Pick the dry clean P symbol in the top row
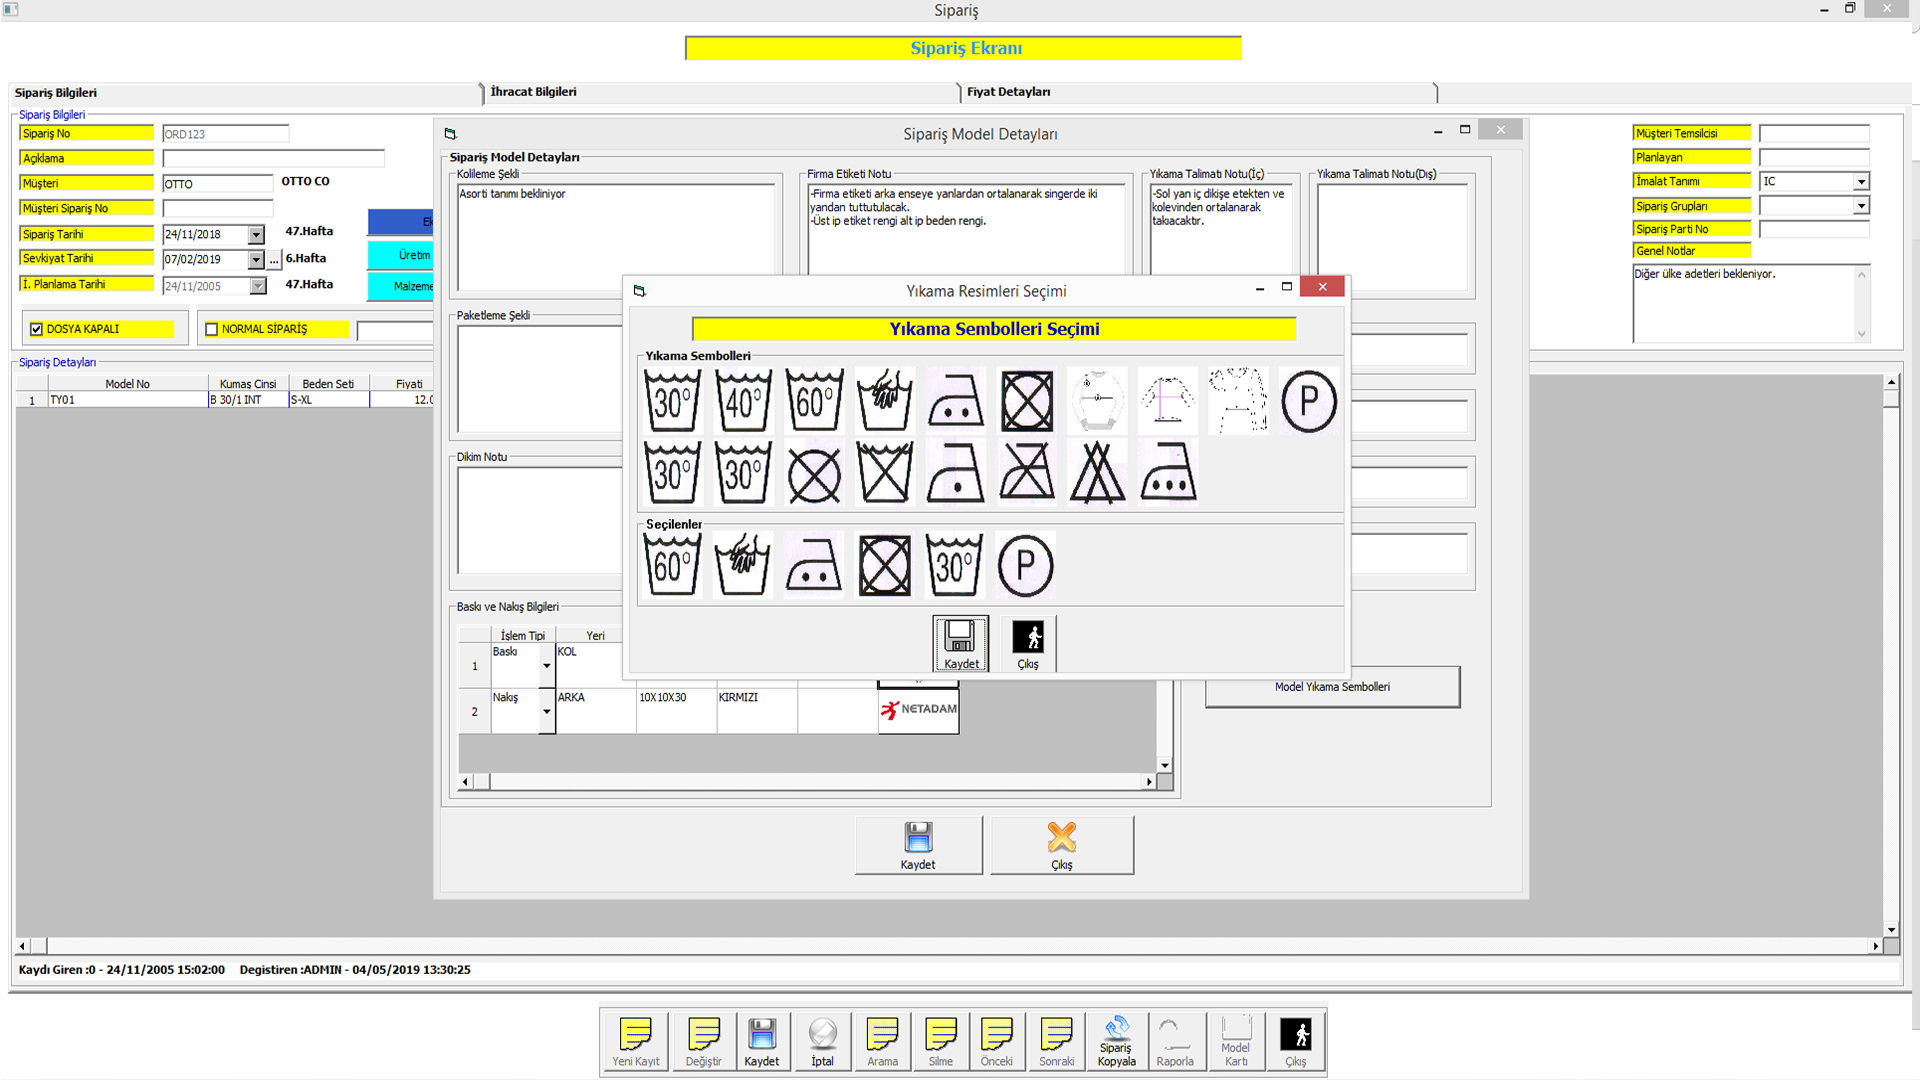The height and width of the screenshot is (1080, 1920). [1308, 401]
